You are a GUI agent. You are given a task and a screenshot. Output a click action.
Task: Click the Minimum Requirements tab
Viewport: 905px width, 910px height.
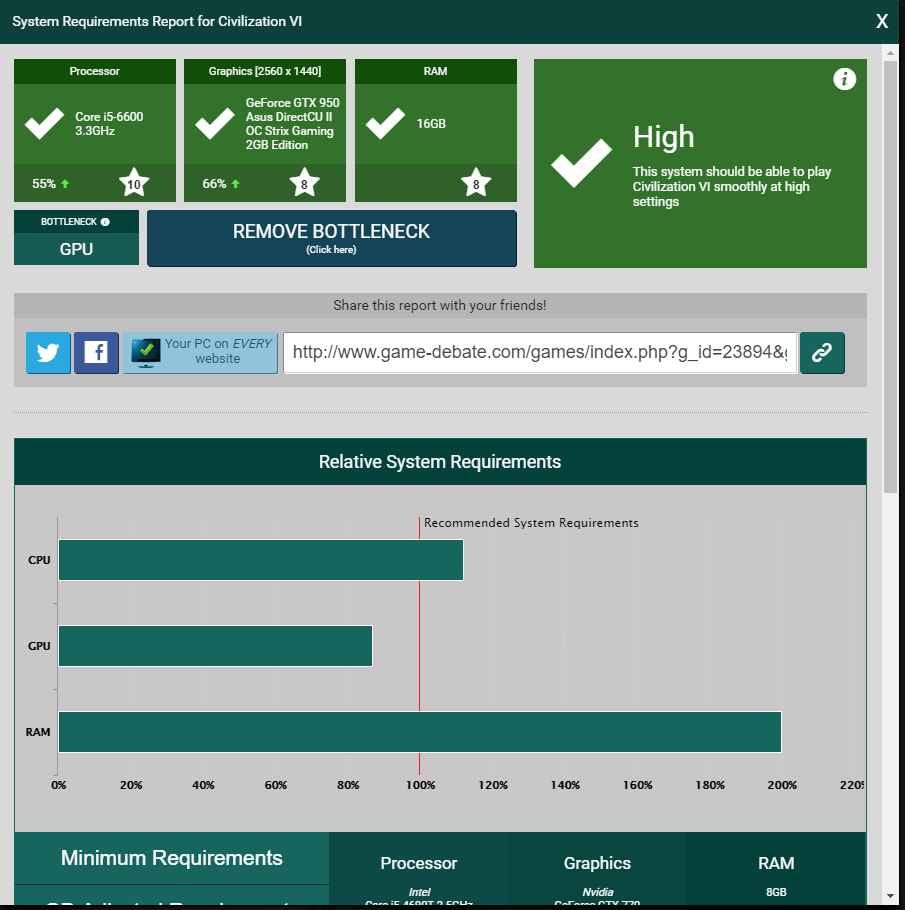(171, 858)
